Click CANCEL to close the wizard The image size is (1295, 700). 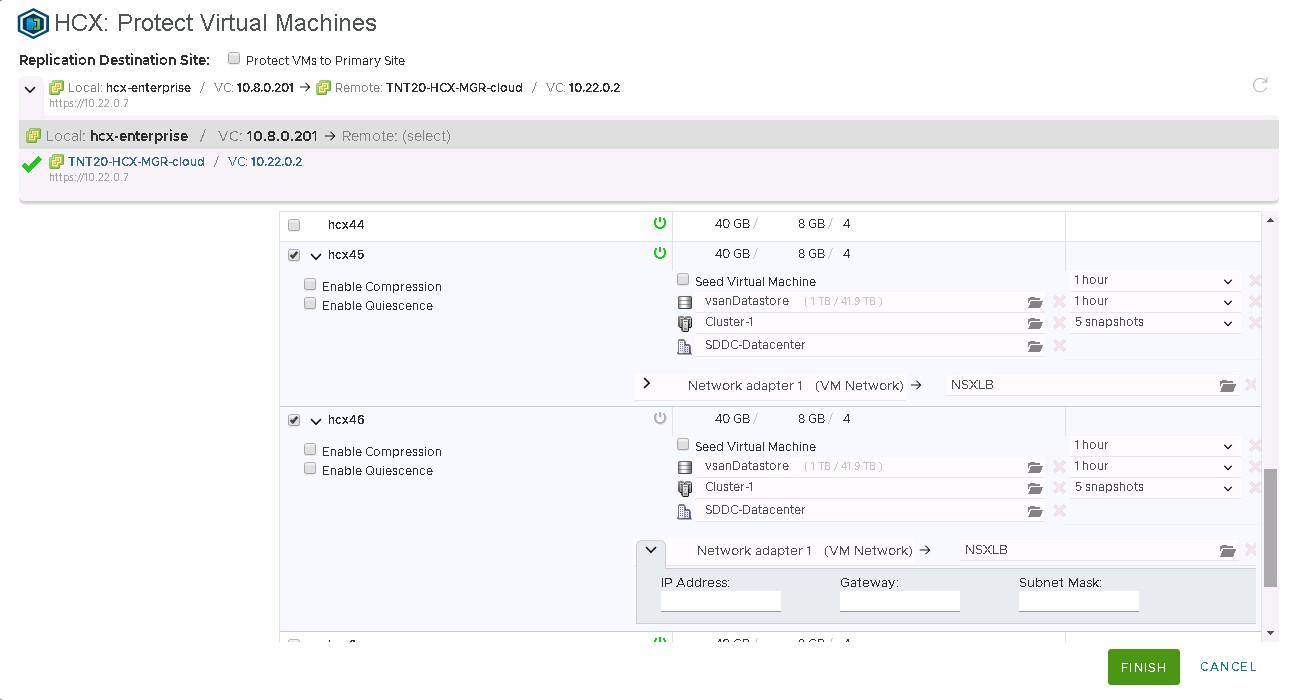[1228, 667]
